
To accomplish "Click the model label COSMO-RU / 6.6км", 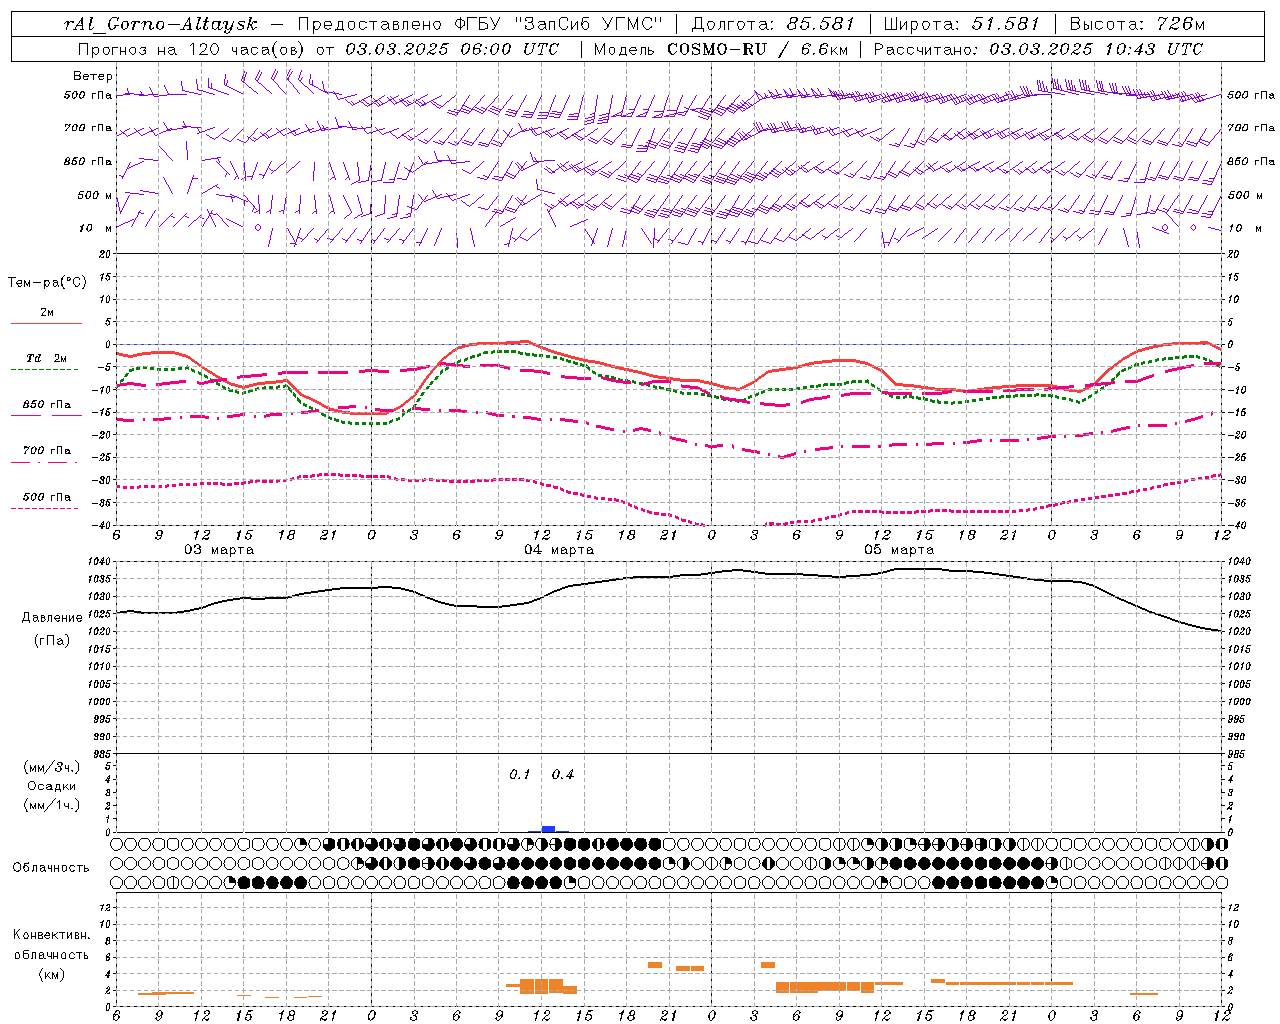I will 757,49.
